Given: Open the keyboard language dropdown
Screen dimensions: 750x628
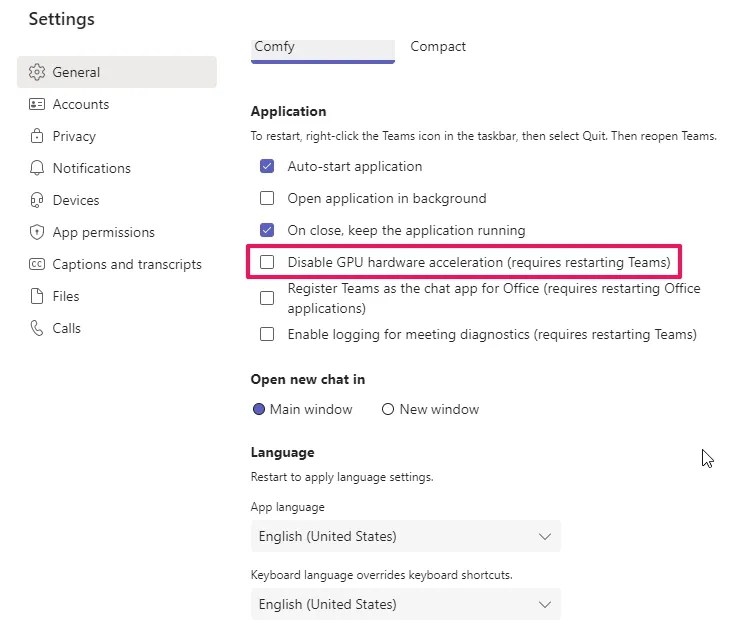Looking at the screenshot, I should coord(406,604).
